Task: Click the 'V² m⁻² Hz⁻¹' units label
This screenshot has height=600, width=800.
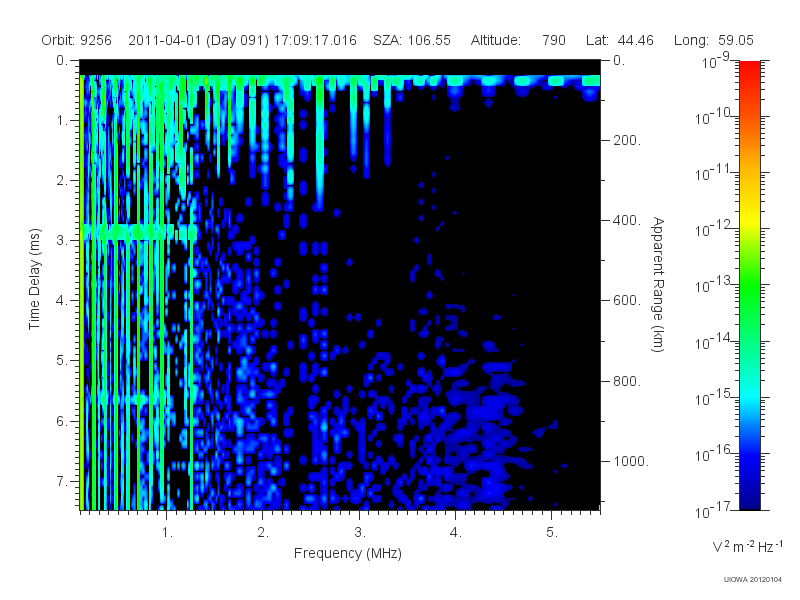Action: 747,546
